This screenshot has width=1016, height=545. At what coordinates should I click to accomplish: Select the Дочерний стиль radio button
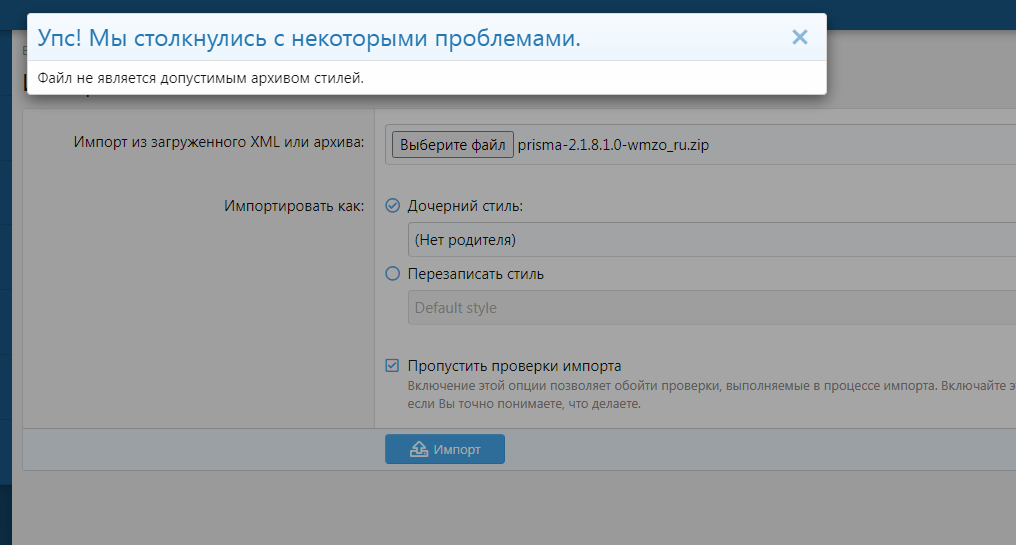click(x=393, y=206)
